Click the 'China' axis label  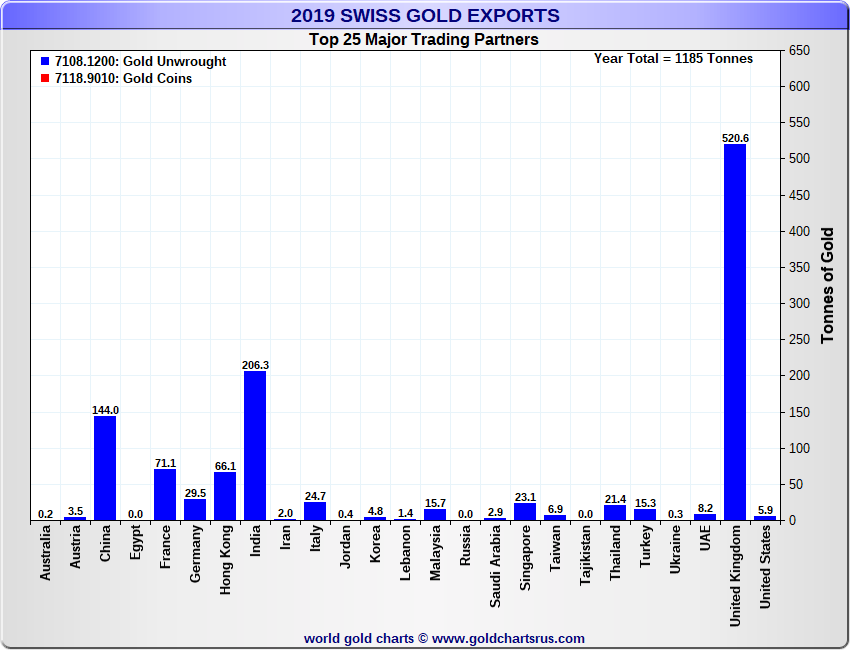pos(105,543)
